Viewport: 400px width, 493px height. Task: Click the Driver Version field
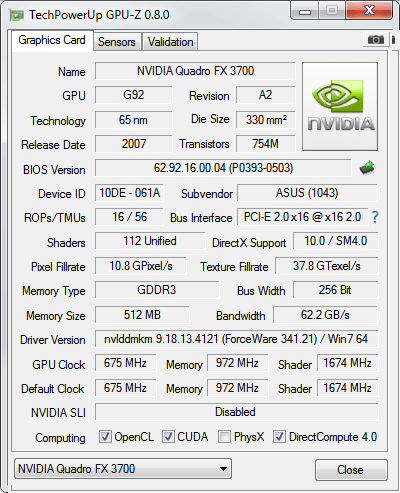pos(236,339)
